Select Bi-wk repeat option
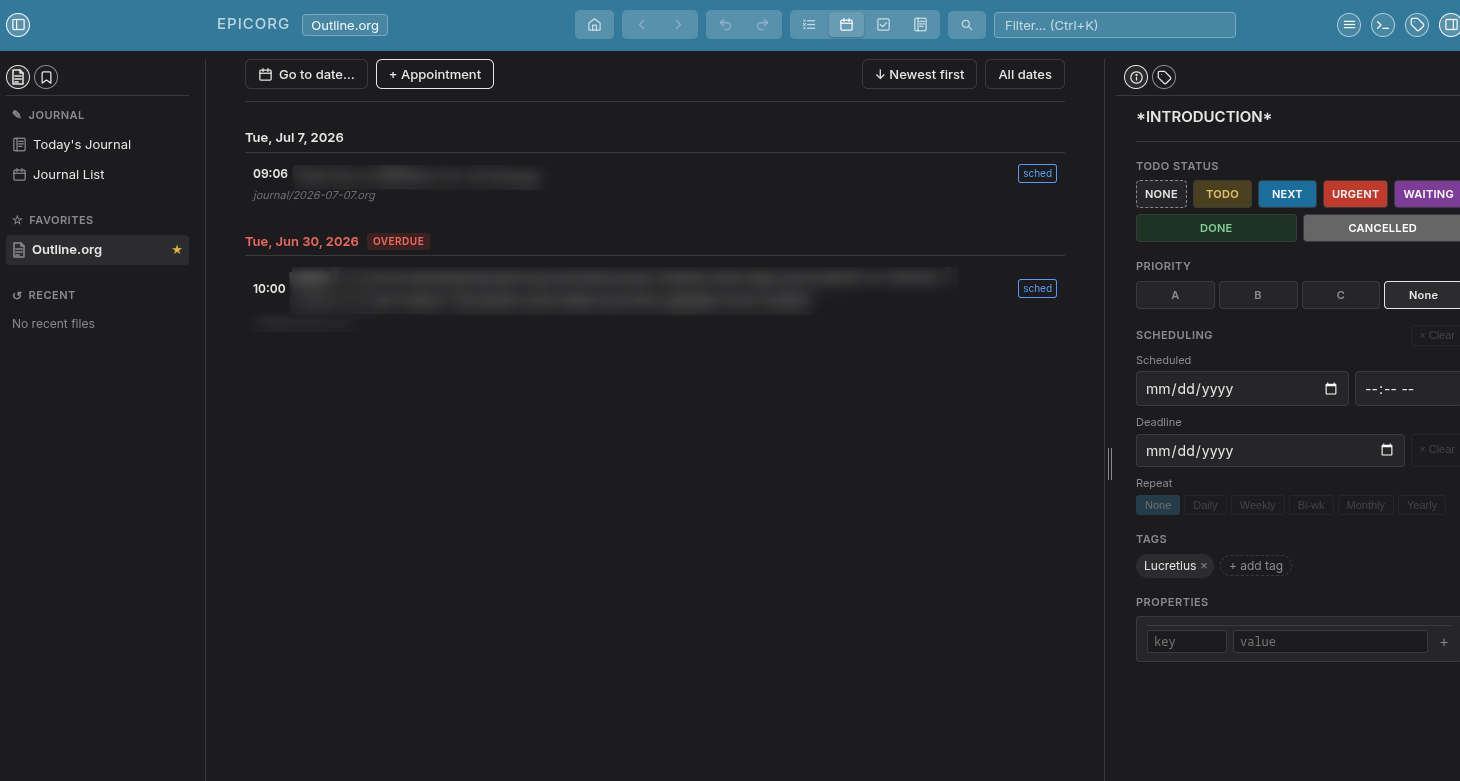The image size is (1460, 781). pos(1311,505)
